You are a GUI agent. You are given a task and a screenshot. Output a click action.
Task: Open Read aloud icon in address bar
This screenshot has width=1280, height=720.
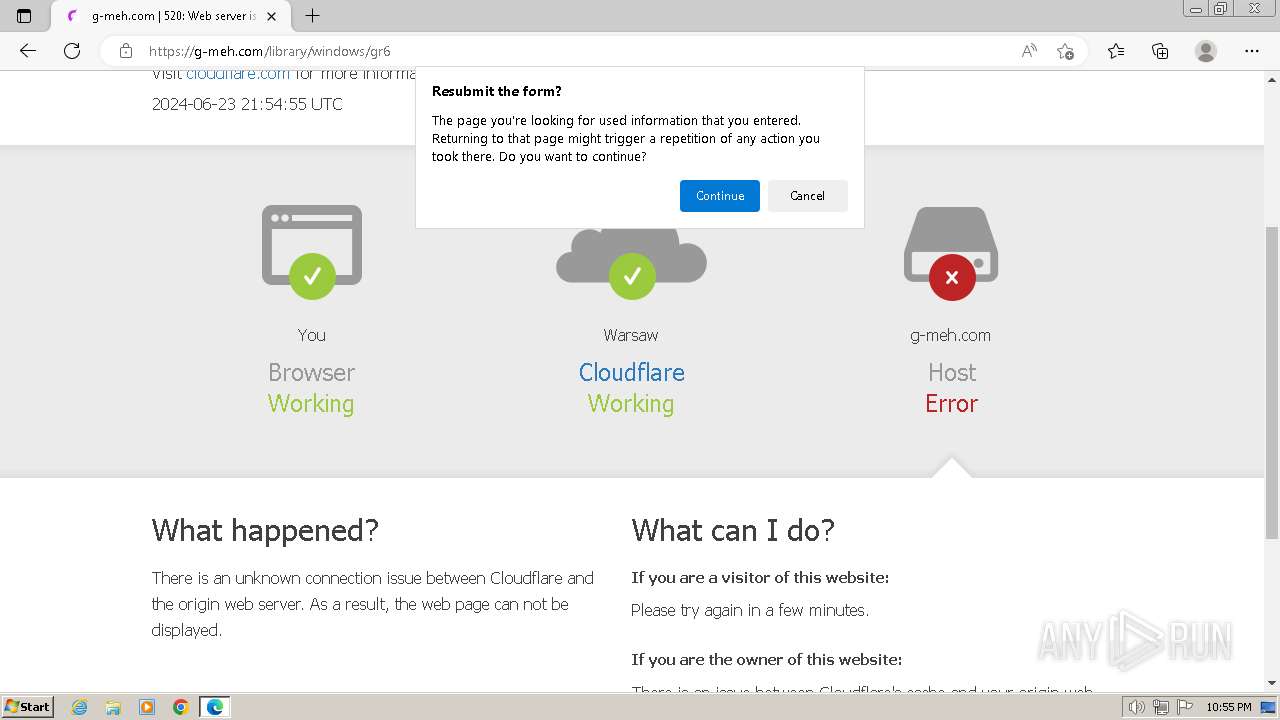1029,51
